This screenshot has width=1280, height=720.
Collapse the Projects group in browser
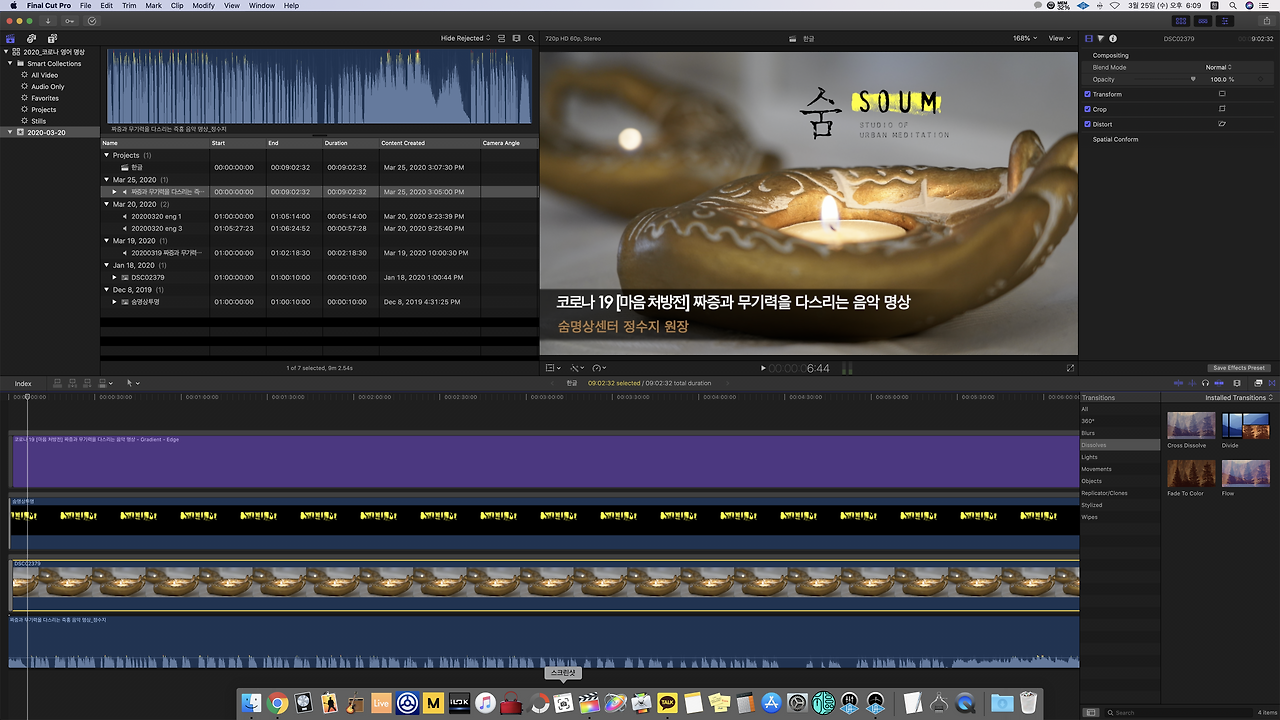tap(107, 155)
